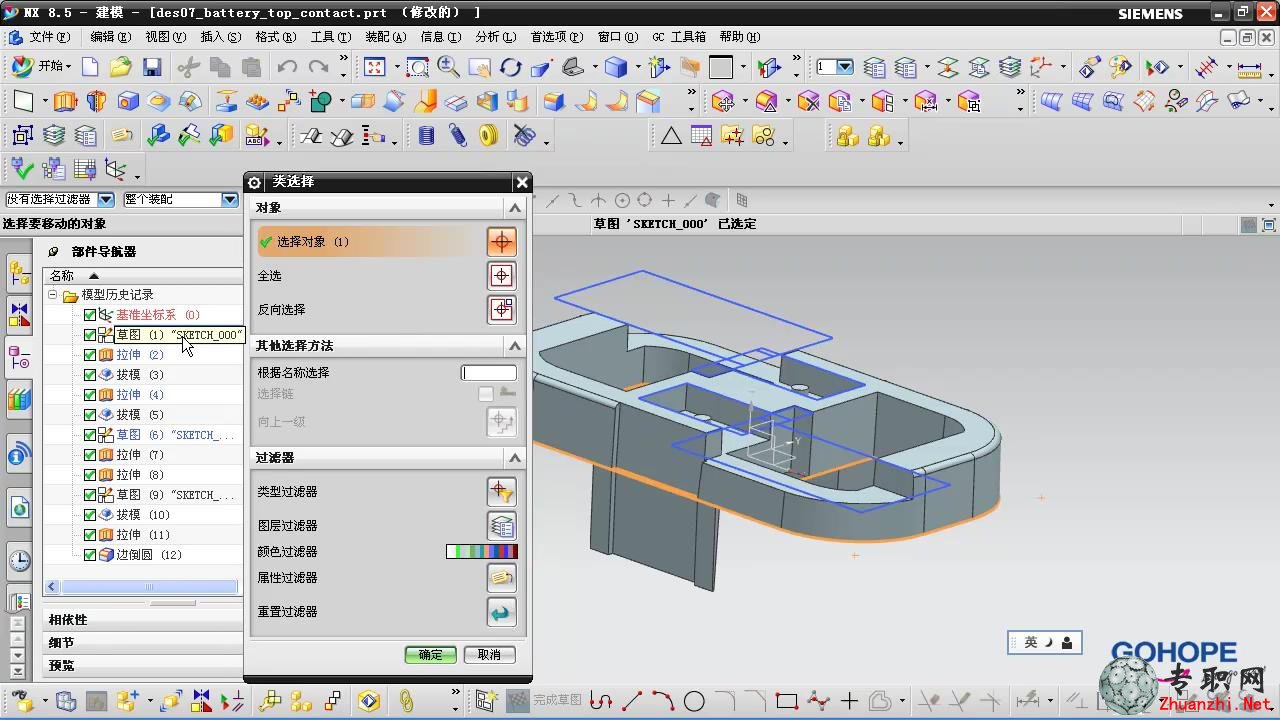Click the blue cylinder spring icon
This screenshot has height=720, width=1280.
[x=427, y=135]
